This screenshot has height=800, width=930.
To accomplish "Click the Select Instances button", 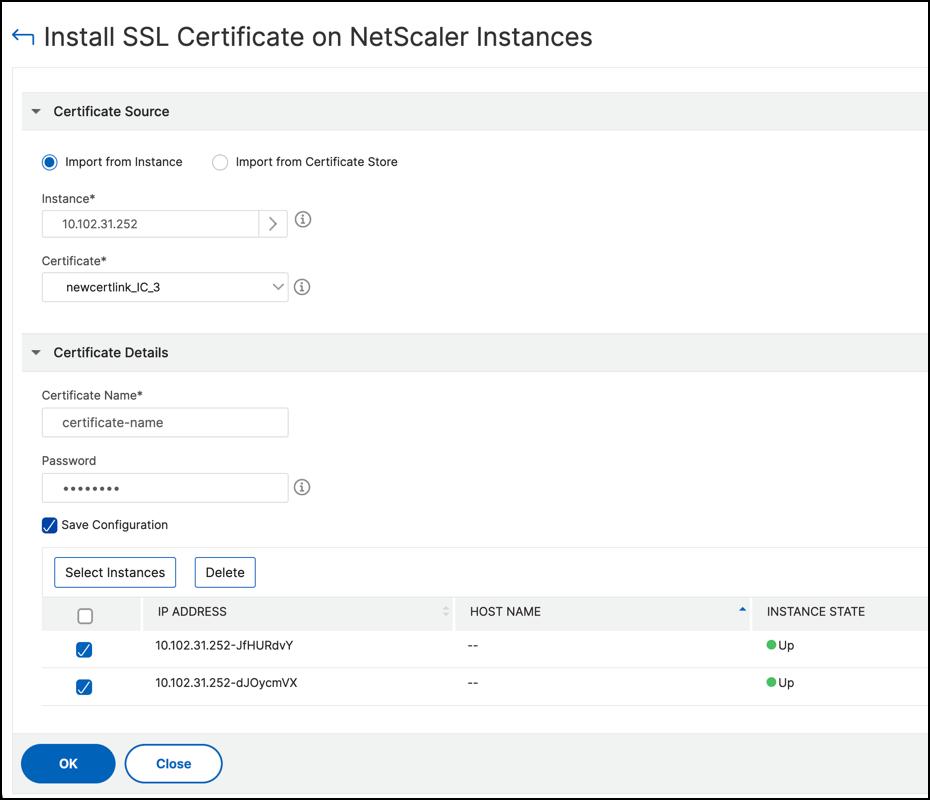I will tap(114, 572).
